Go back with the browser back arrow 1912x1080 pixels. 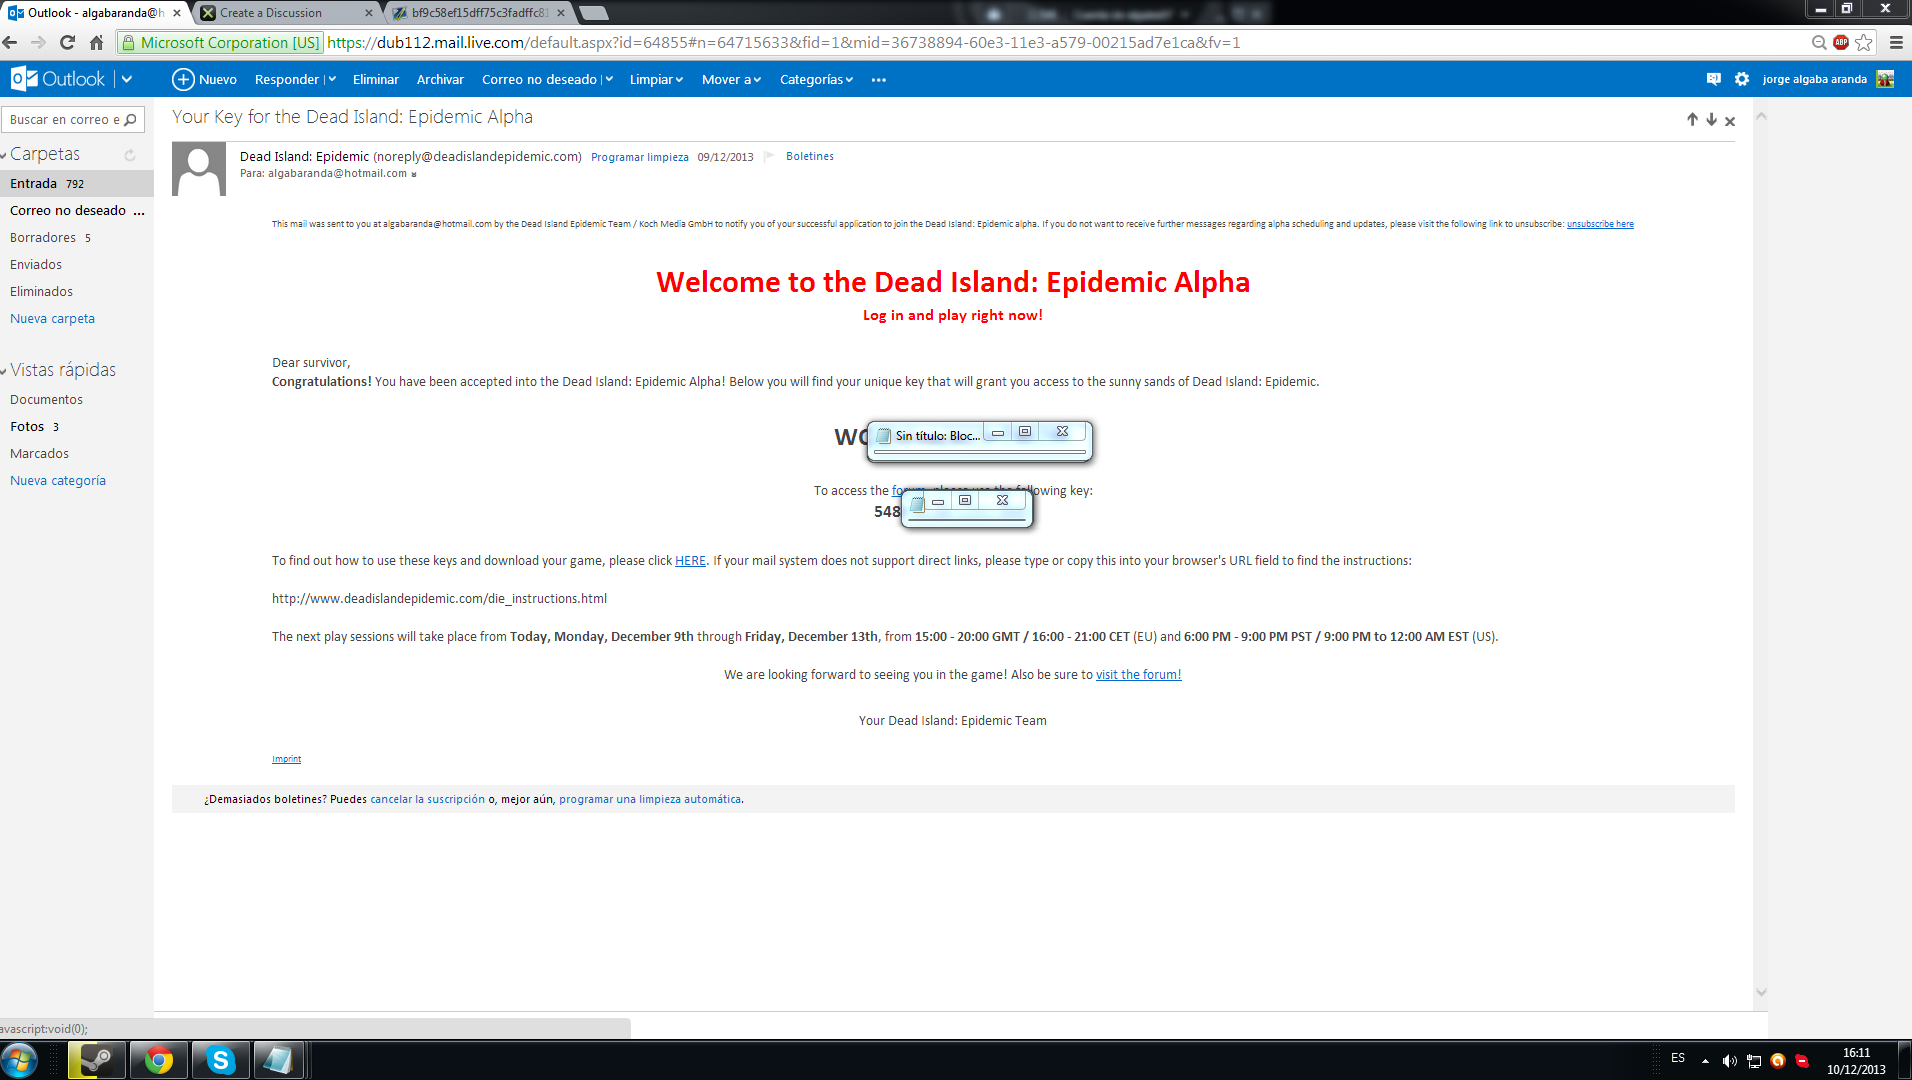(x=11, y=42)
